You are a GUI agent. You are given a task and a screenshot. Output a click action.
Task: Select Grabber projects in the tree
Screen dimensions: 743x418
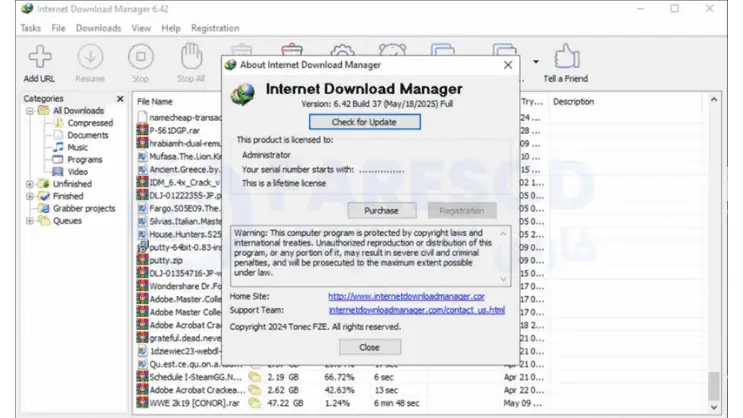pyautogui.click(x=84, y=209)
